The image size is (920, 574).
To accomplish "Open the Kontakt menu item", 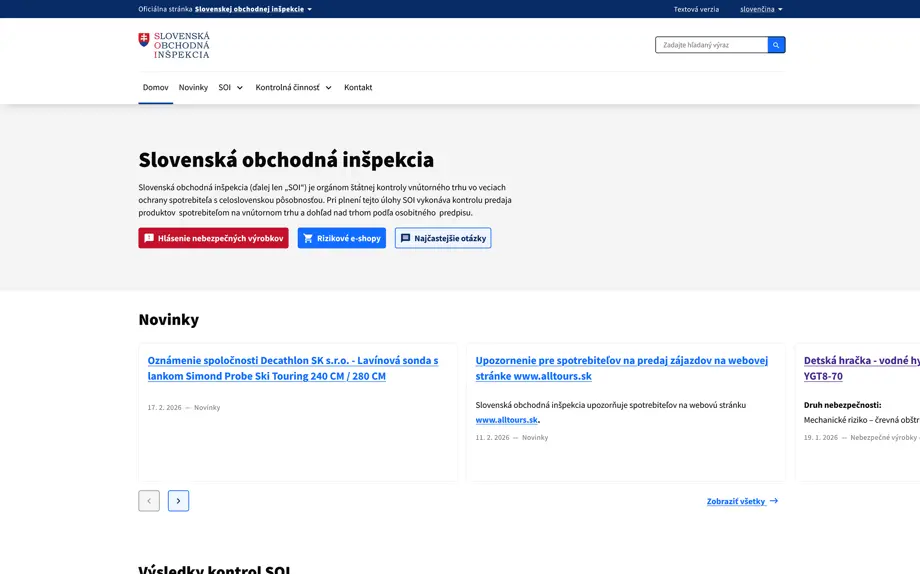I will [x=358, y=87].
